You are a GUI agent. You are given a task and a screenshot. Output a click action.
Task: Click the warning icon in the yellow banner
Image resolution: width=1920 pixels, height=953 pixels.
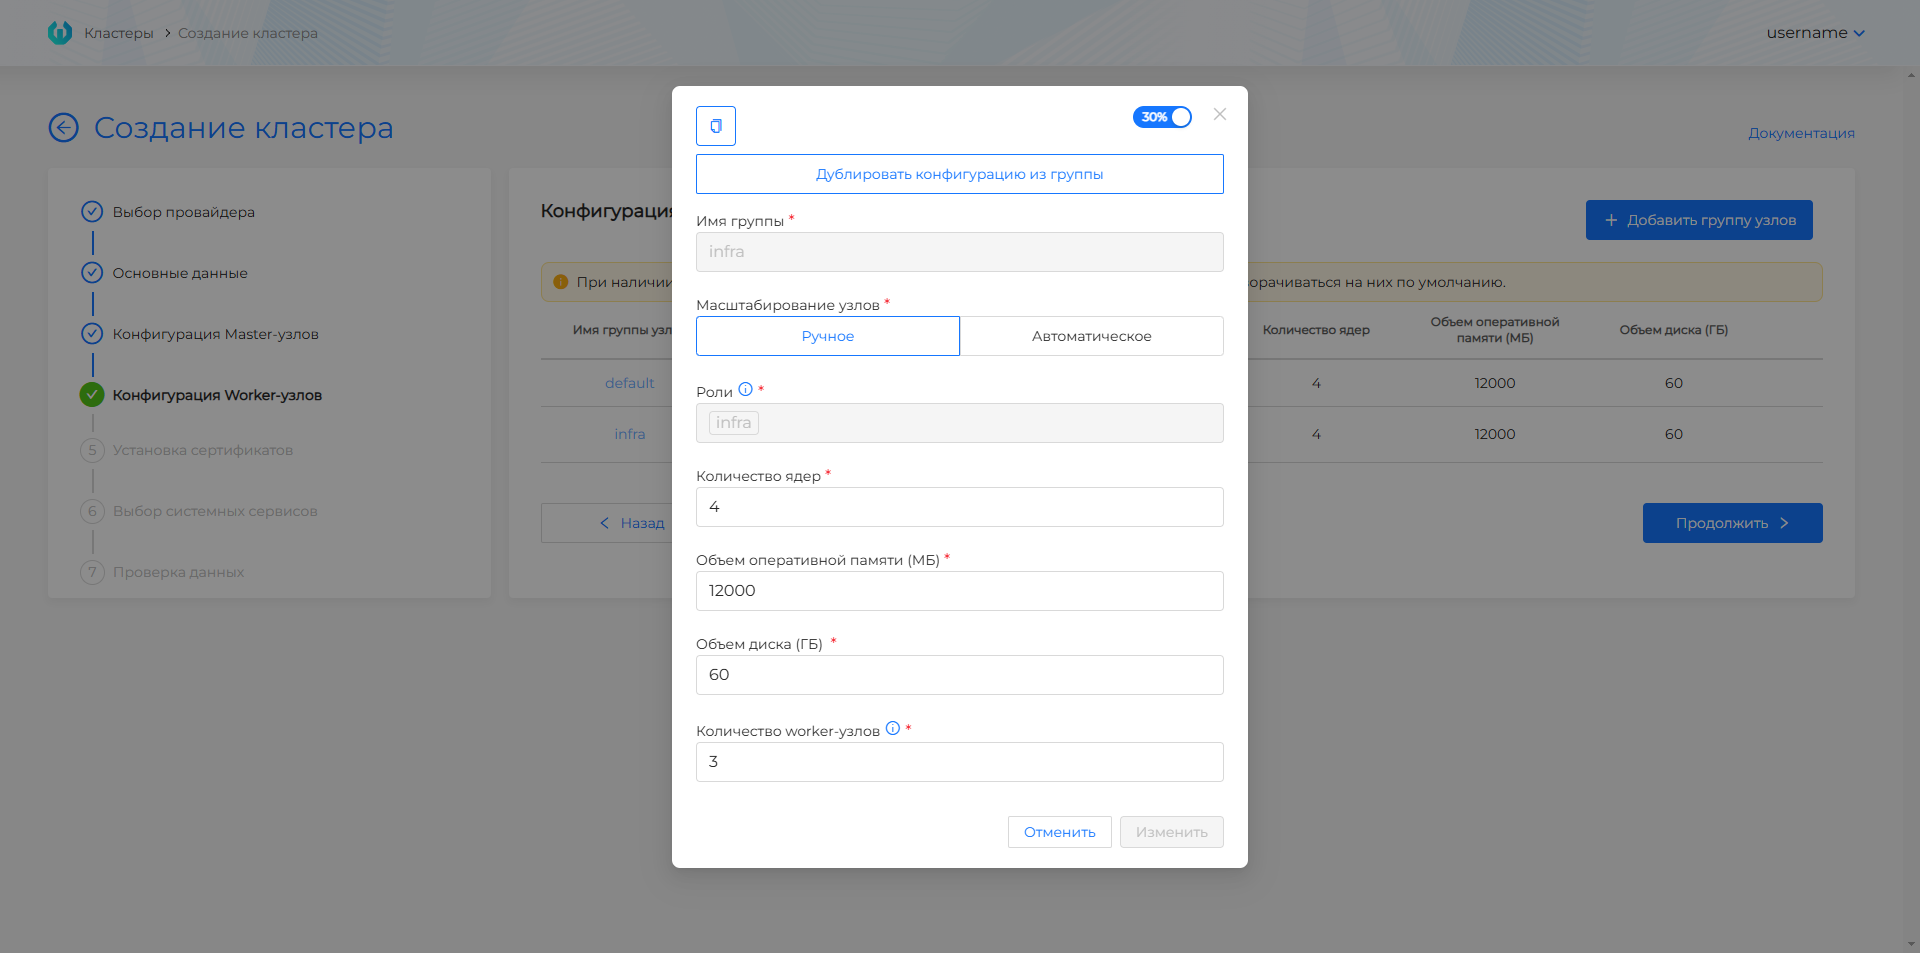click(560, 281)
